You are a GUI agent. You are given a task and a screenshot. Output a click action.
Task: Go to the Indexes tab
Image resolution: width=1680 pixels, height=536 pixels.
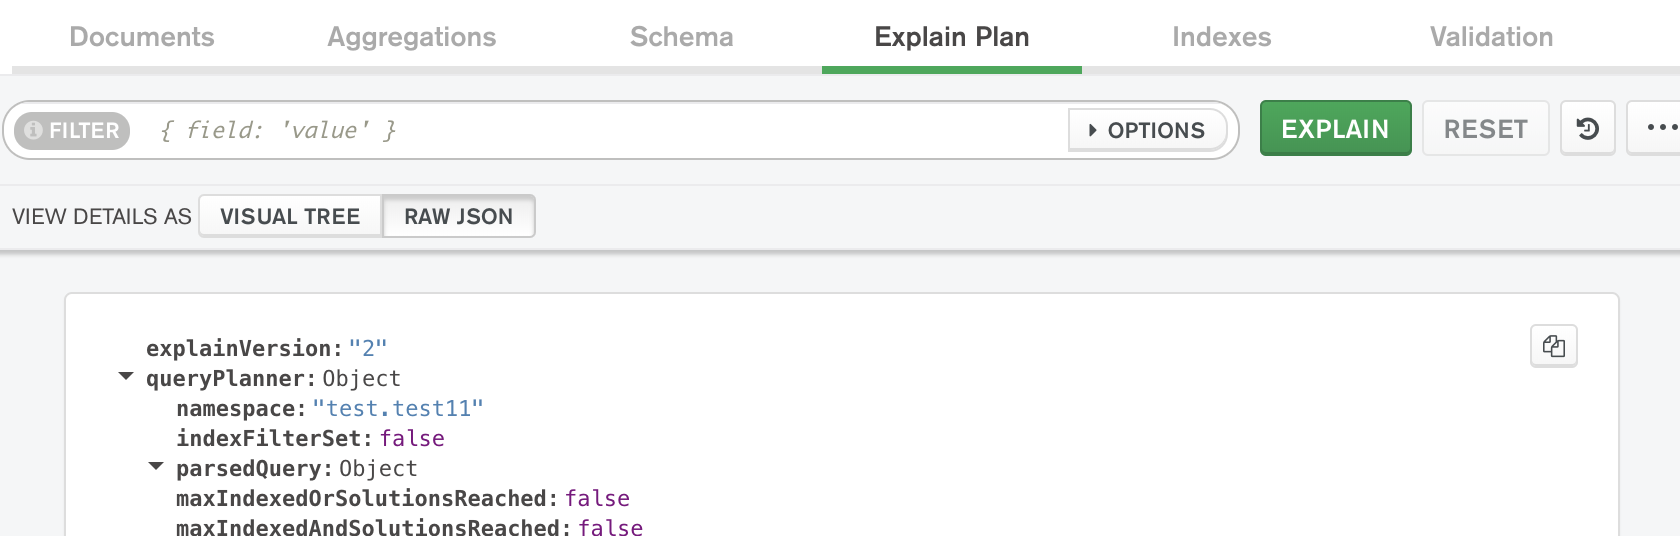[x=1221, y=37]
